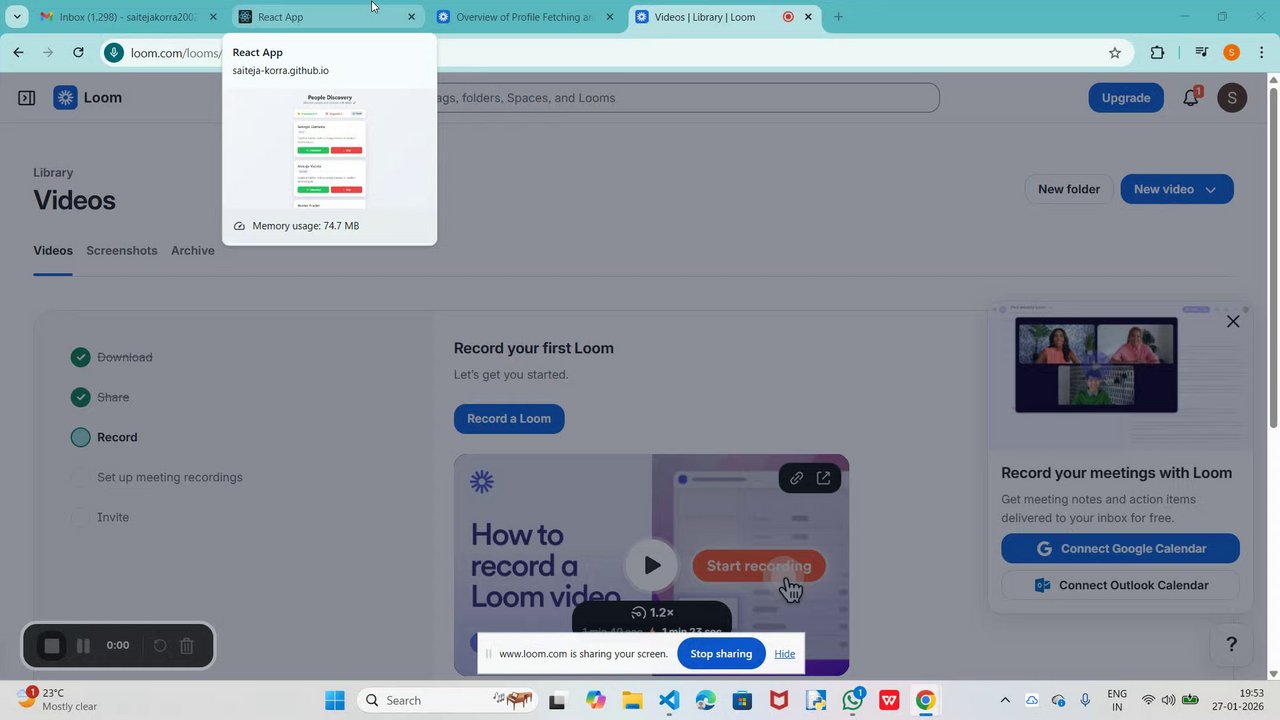Open File Explorer from the taskbar
Image resolution: width=1280 pixels, height=720 pixels.
(632, 700)
